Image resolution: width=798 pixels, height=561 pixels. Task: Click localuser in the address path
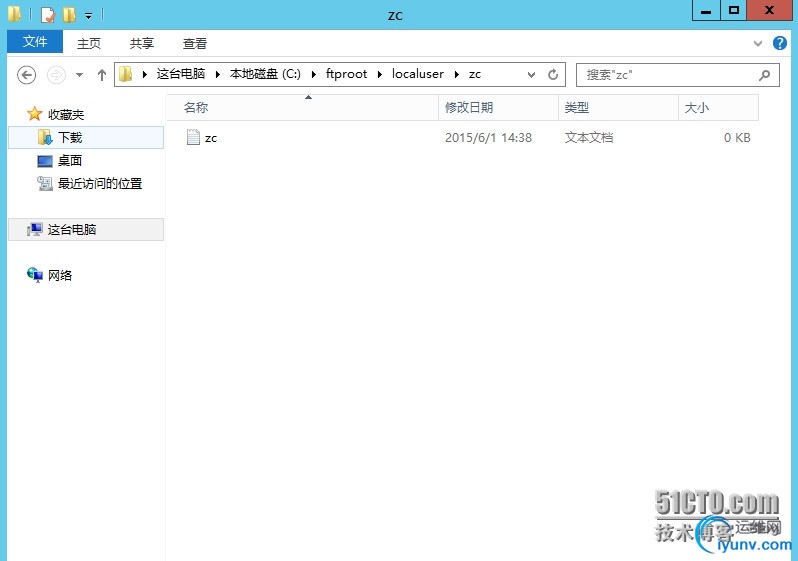418,74
